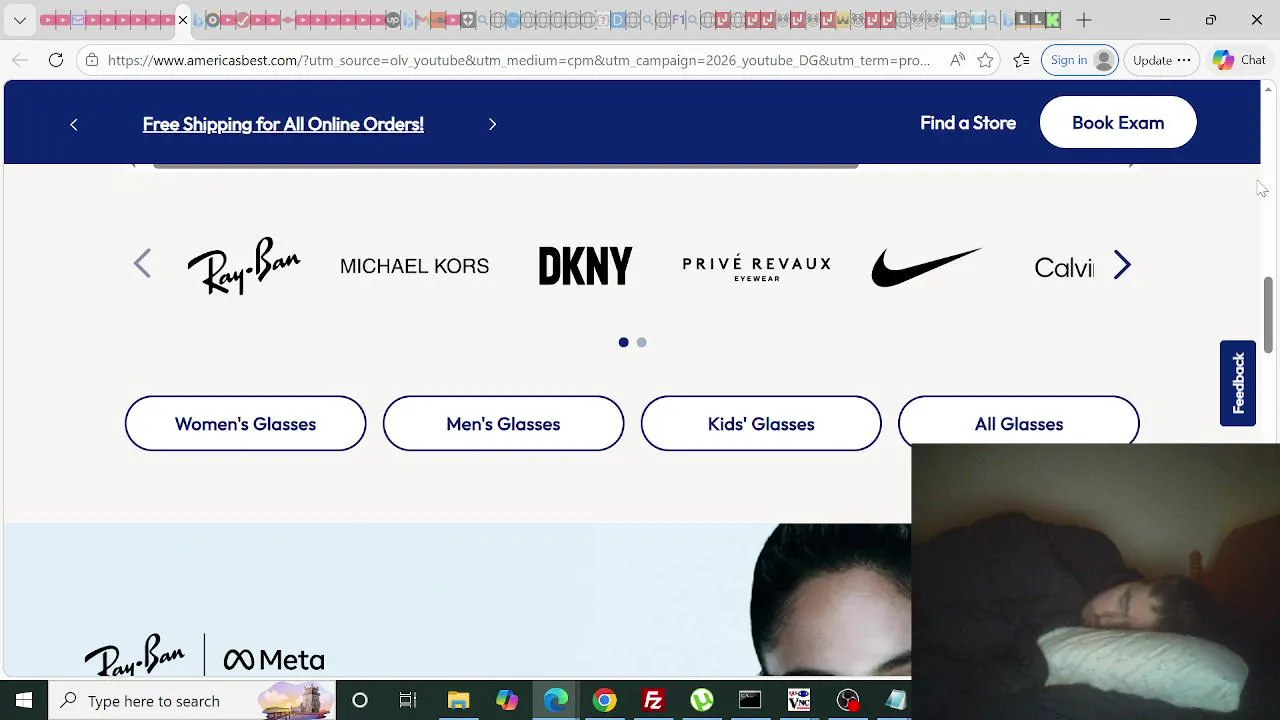Add page to favorites star
This screenshot has height=720, width=1280.
click(985, 60)
